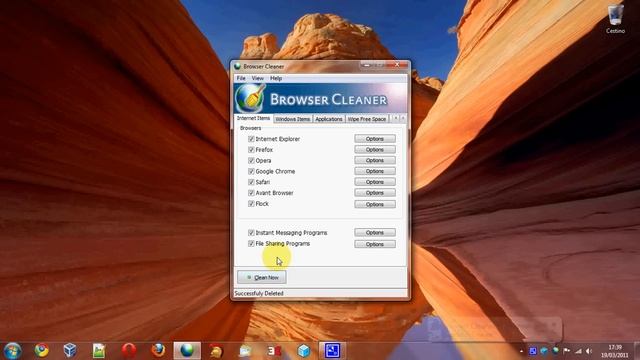Uncheck the Internet Explorer checkbox
Screen dimensions: 640x360
click(x=251, y=139)
